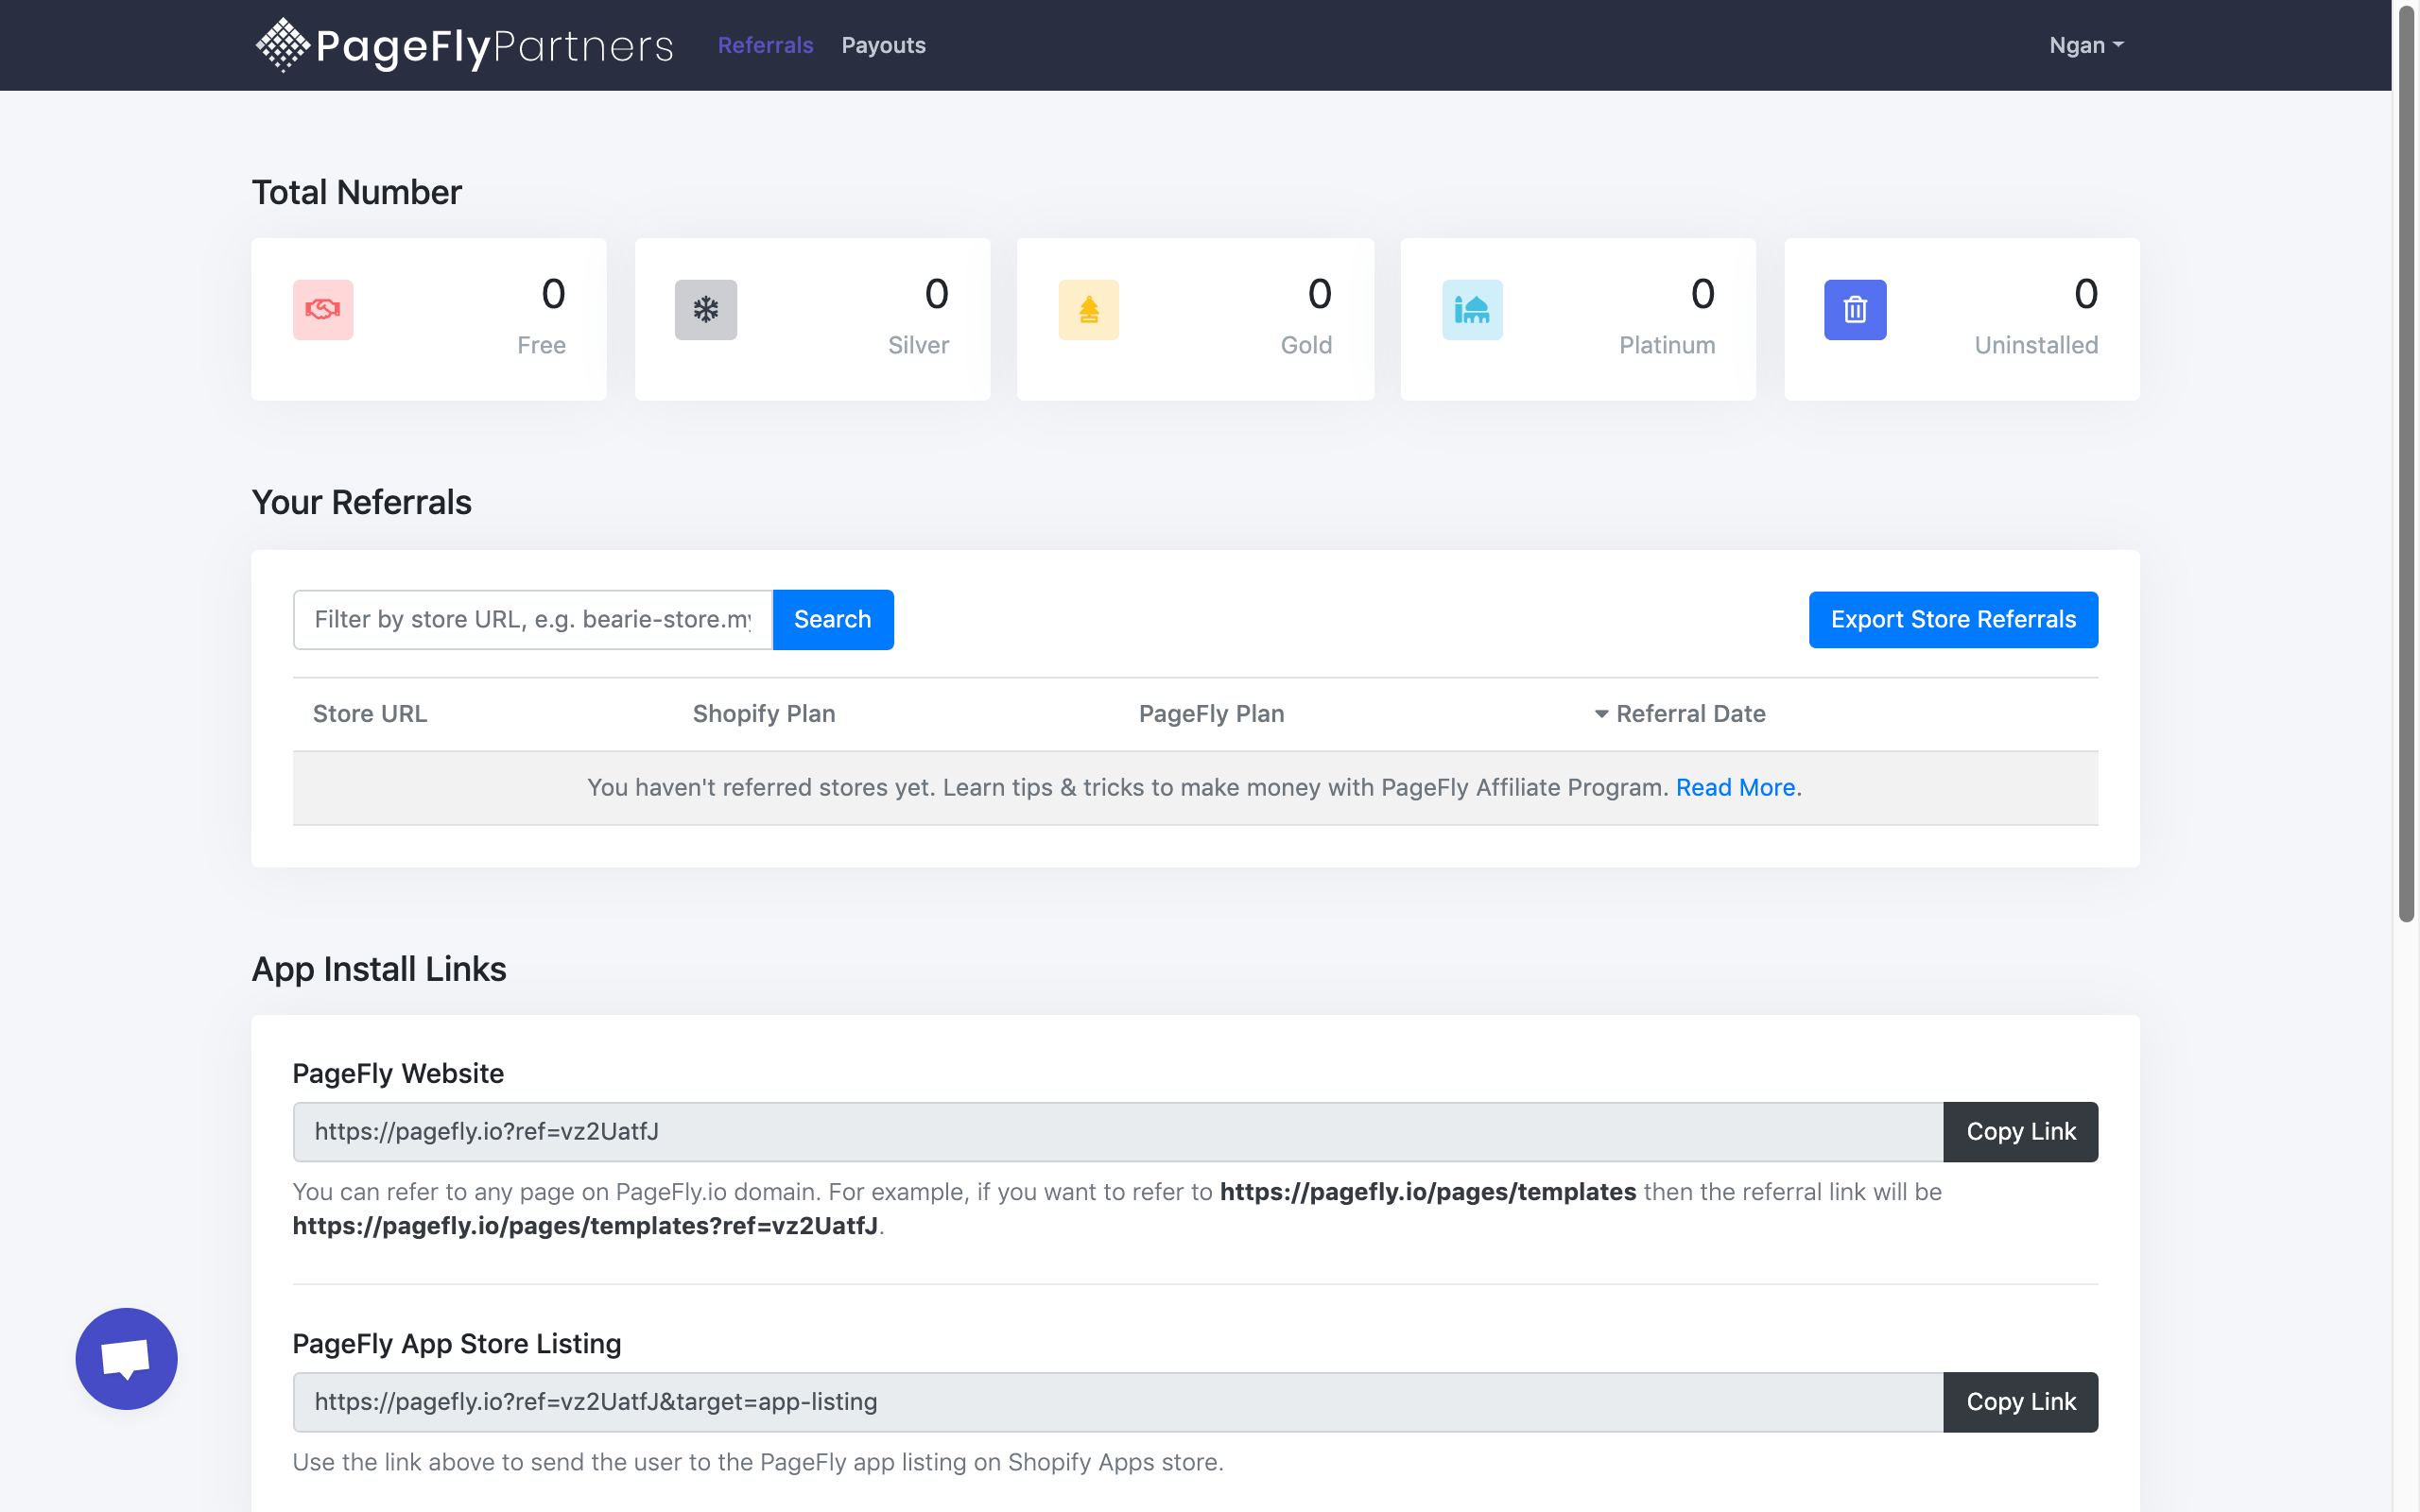Image resolution: width=2420 pixels, height=1512 pixels.
Task: Focus the filter by store URL field
Action: [533, 620]
